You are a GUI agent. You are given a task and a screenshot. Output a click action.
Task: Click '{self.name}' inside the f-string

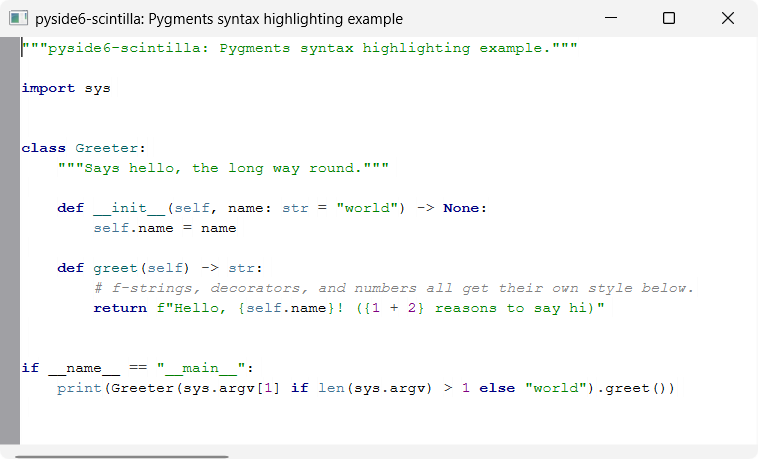[x=286, y=309]
